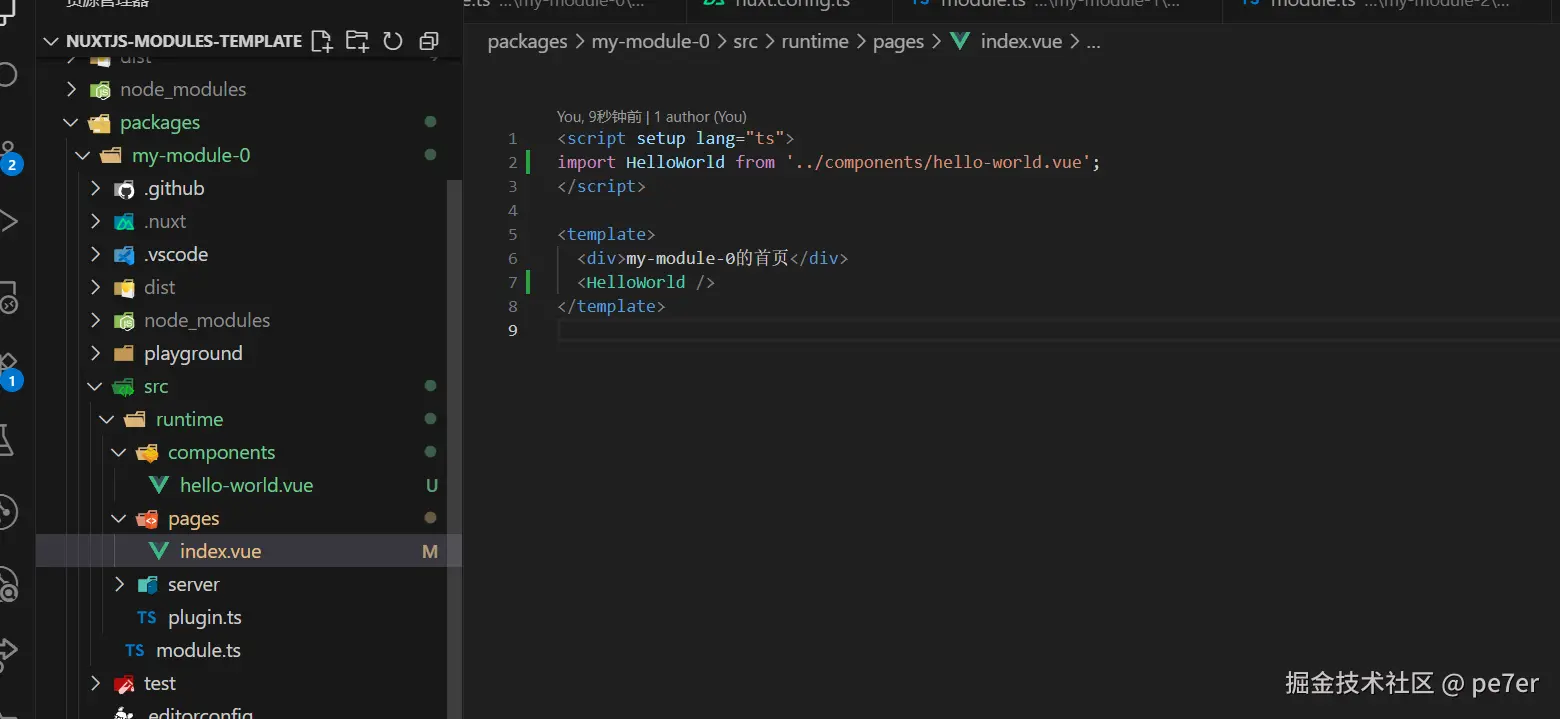Click the pages breadcrumb segment
Image resolution: width=1560 pixels, height=719 pixels.
coord(898,42)
